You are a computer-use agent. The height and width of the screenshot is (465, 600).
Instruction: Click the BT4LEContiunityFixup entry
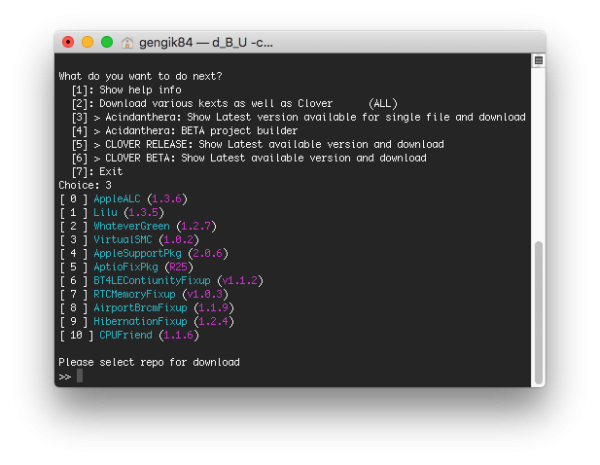tap(154, 281)
